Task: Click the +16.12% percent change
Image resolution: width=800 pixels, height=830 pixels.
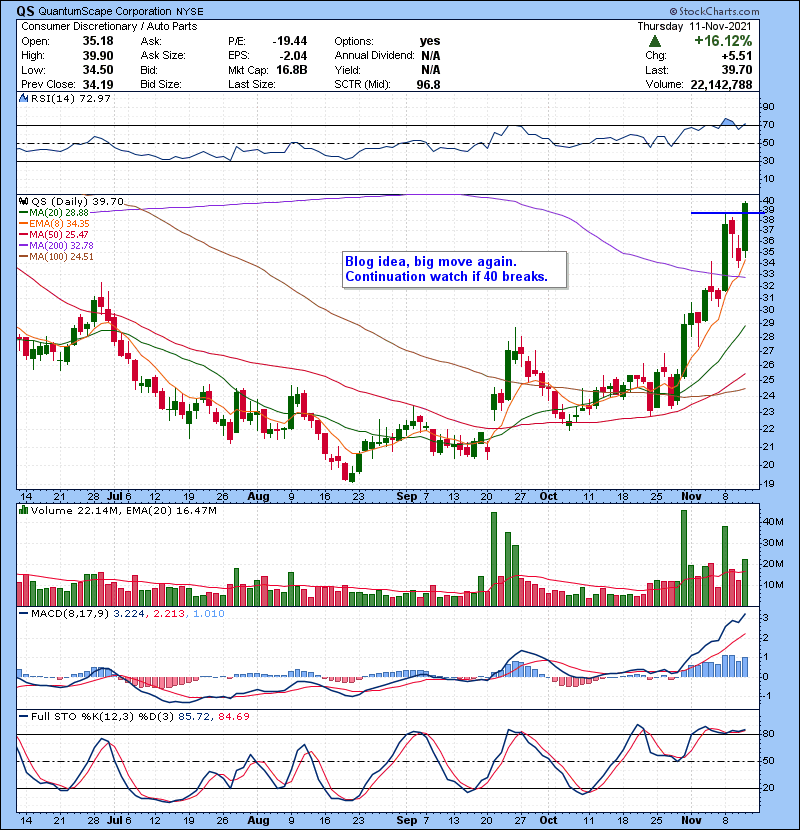Action: [x=723, y=41]
